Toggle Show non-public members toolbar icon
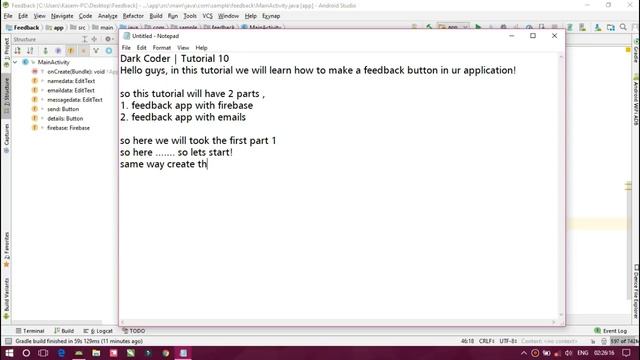Image resolution: width=640 pixels, height=360 pixels. point(83,51)
